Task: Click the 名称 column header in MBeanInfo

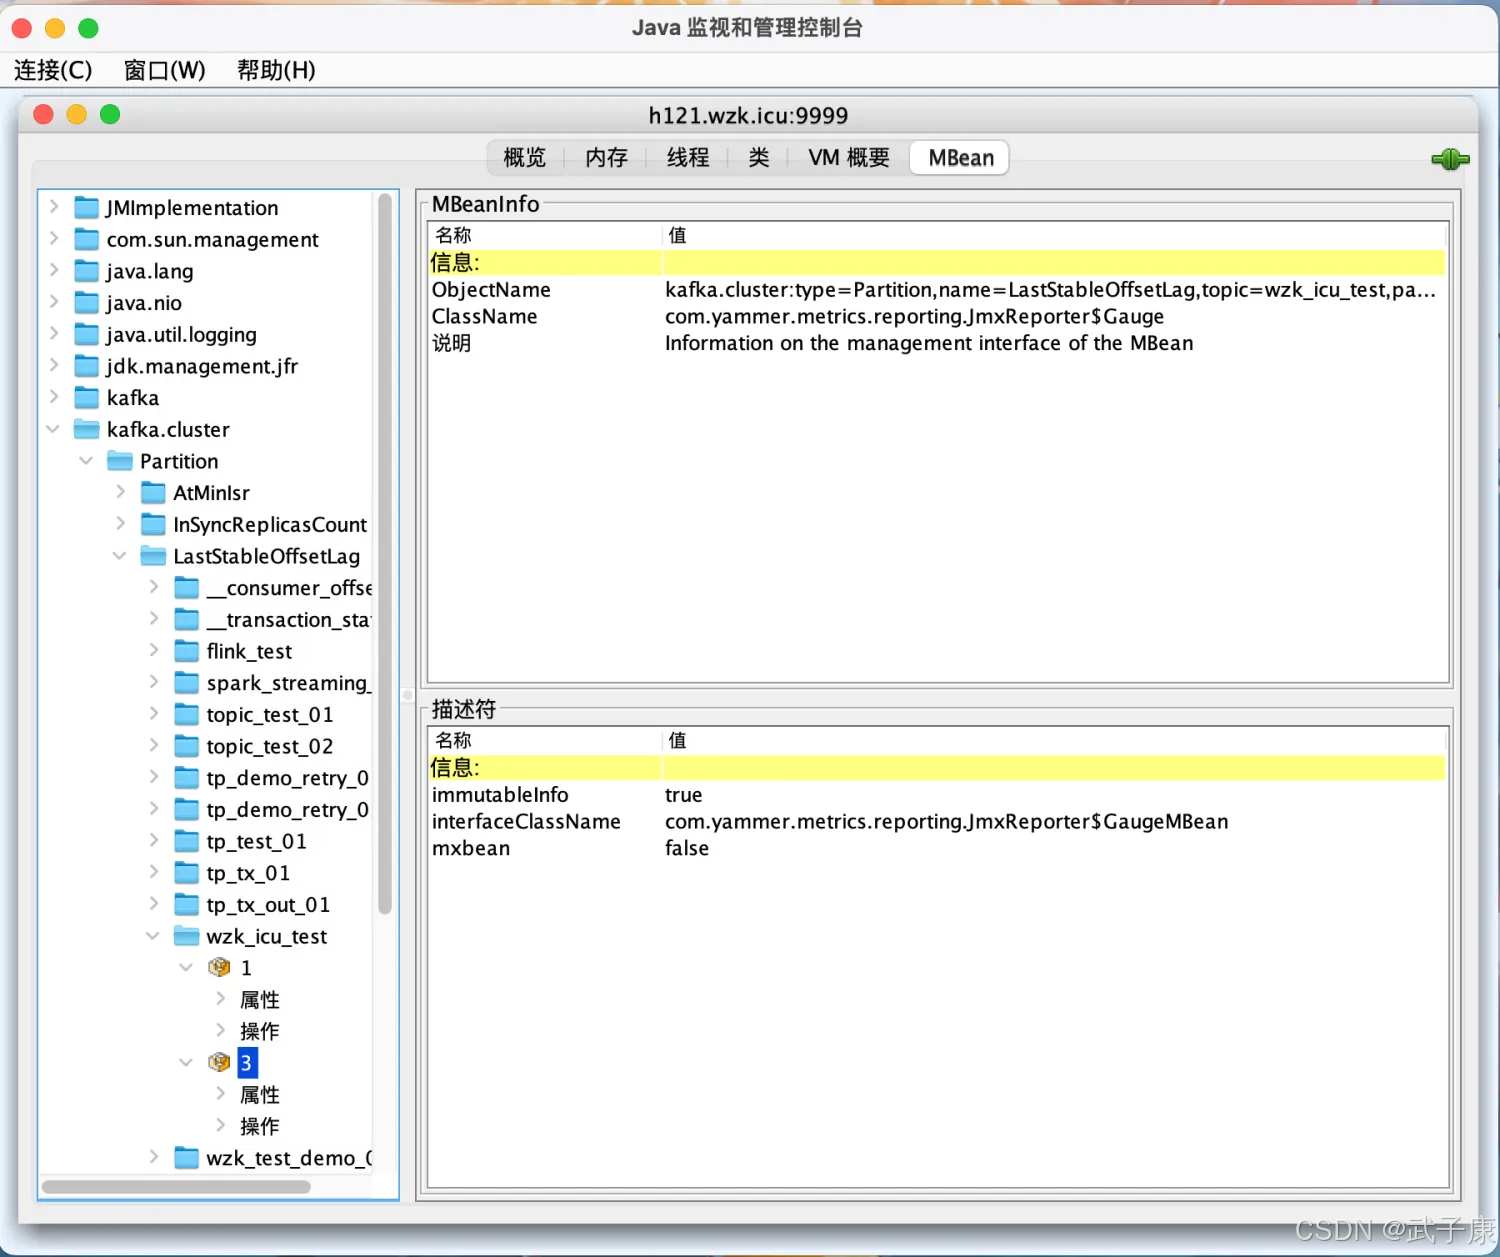Action: coord(546,236)
